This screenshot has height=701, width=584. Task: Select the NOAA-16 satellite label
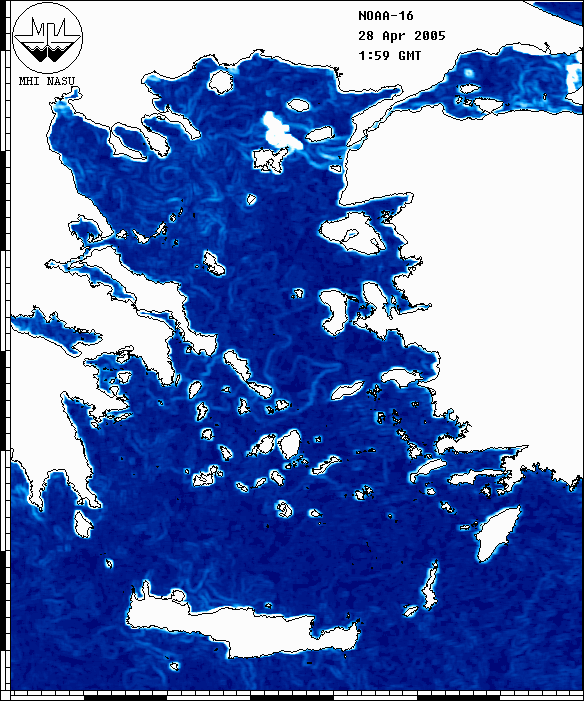click(386, 16)
